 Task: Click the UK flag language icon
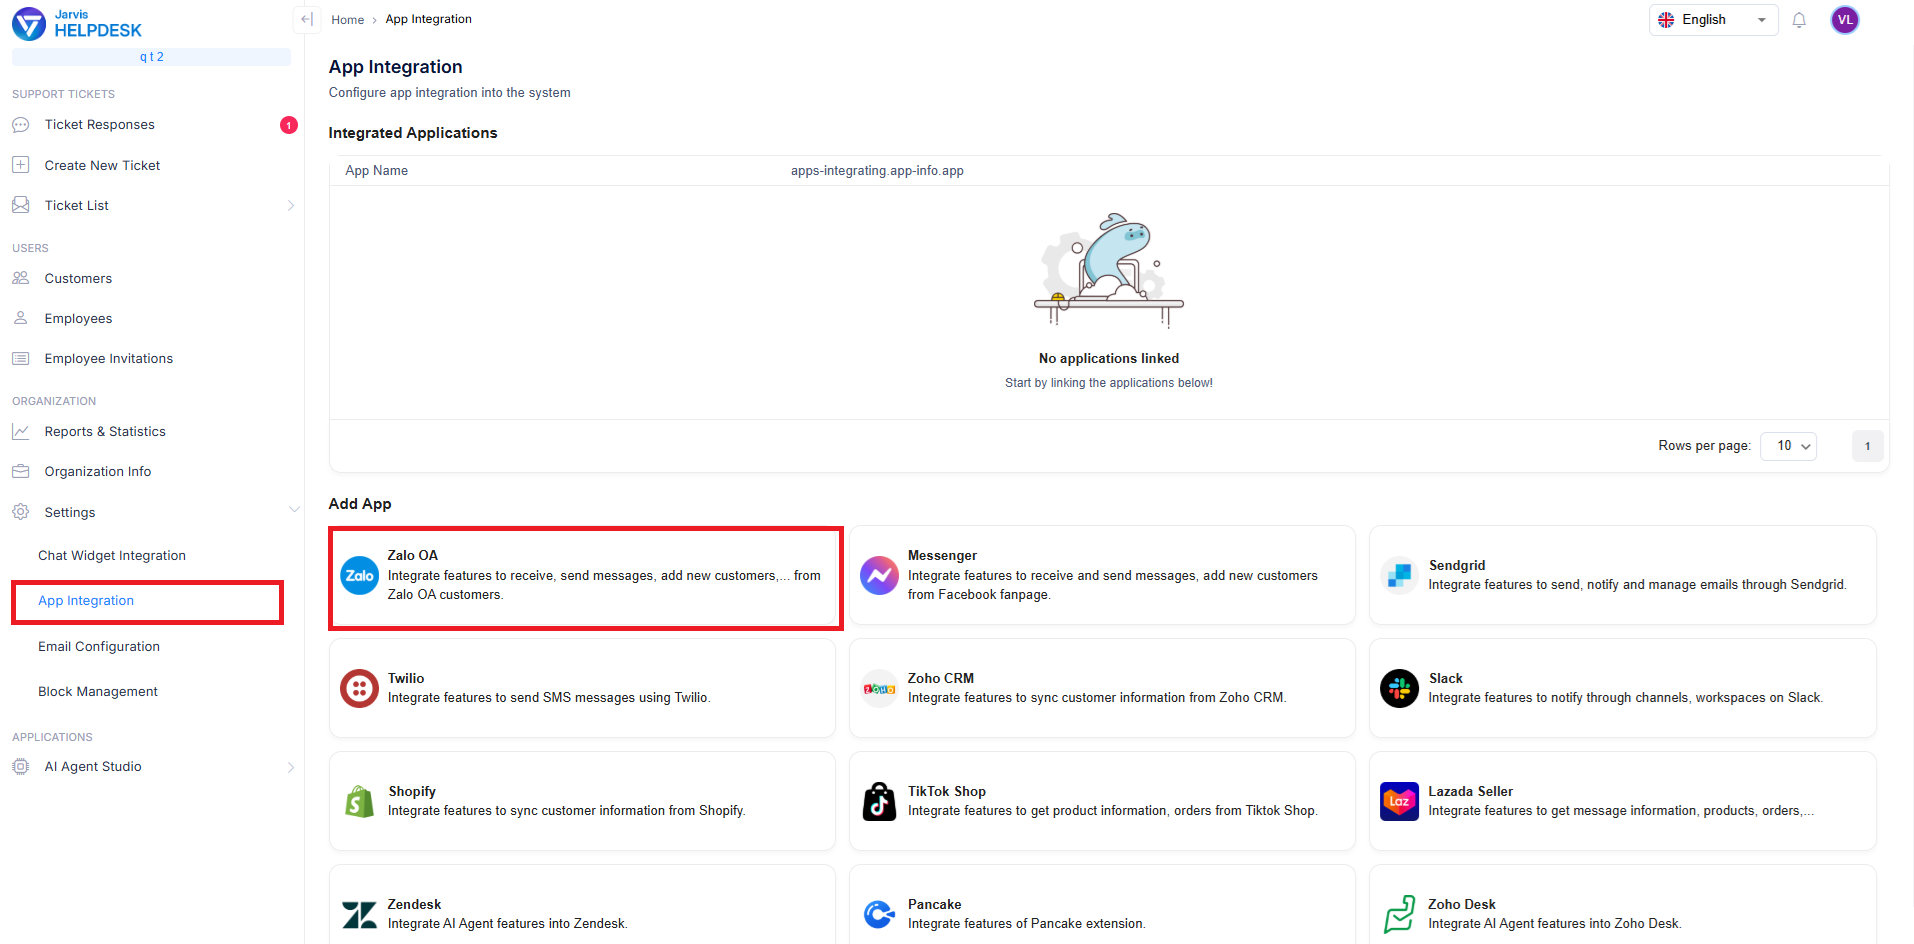point(1666,20)
